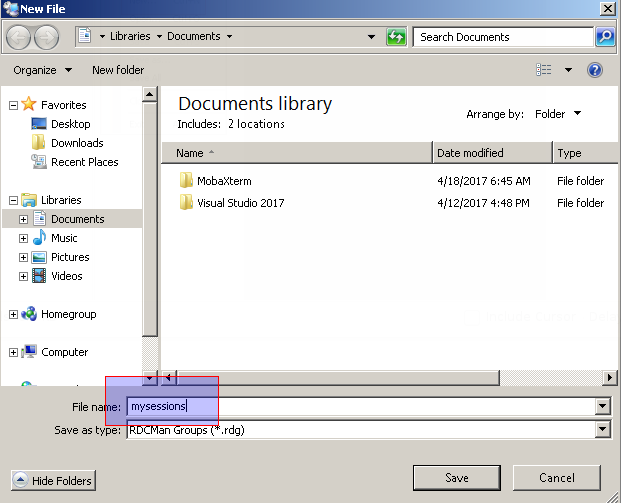The width and height of the screenshot is (621, 503).
Task: Select the MobaXterm folder icon
Action: pos(186,180)
